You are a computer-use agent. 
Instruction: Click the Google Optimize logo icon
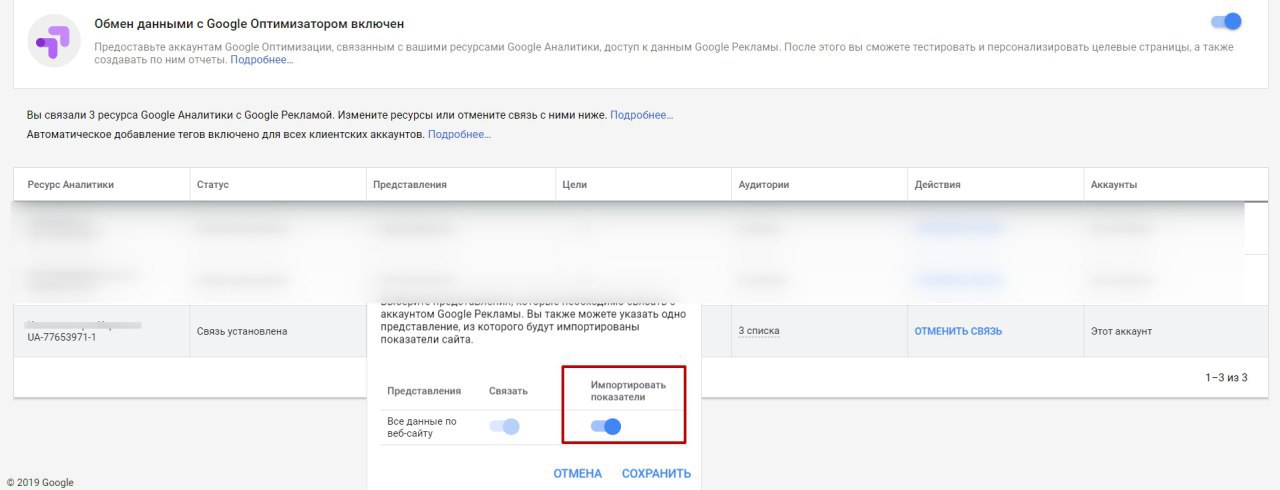click(54, 41)
